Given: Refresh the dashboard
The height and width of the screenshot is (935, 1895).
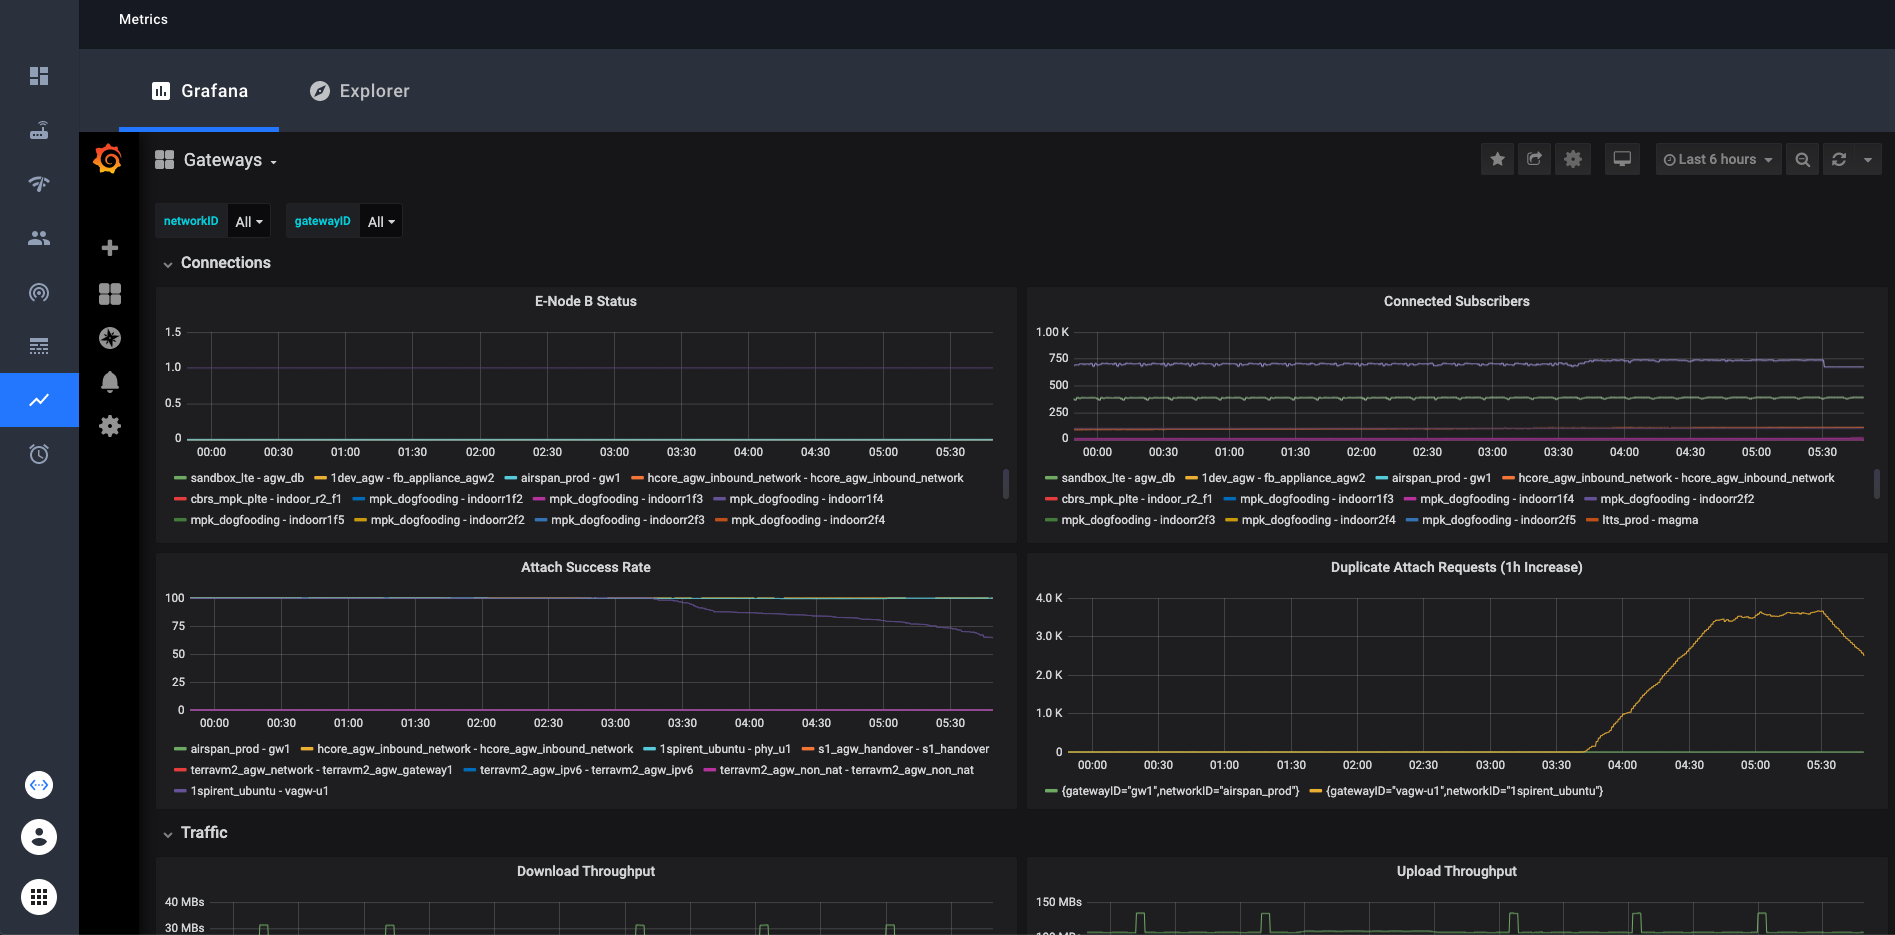Looking at the screenshot, I should click(x=1839, y=158).
